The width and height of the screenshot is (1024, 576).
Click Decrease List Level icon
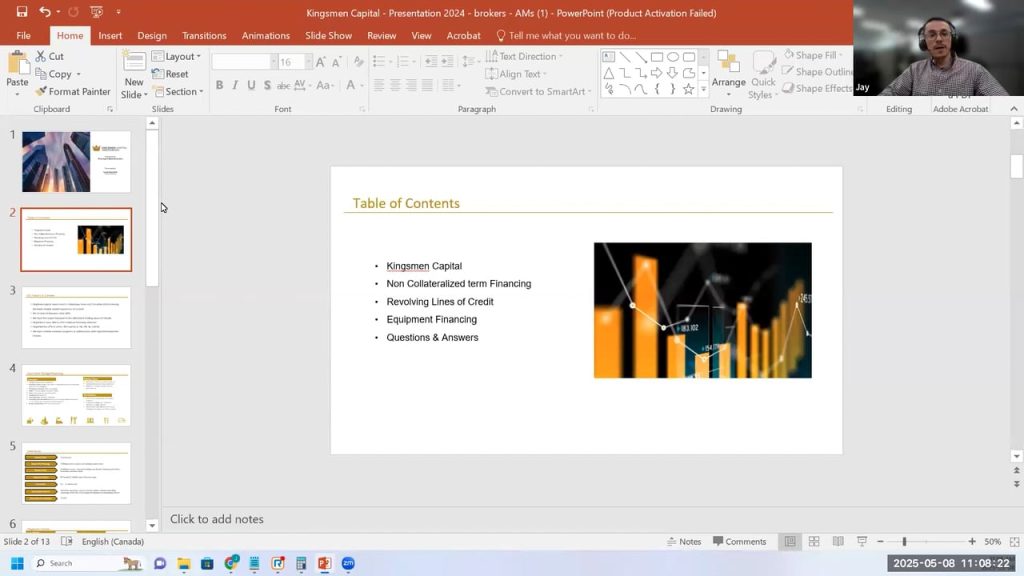click(x=430, y=62)
